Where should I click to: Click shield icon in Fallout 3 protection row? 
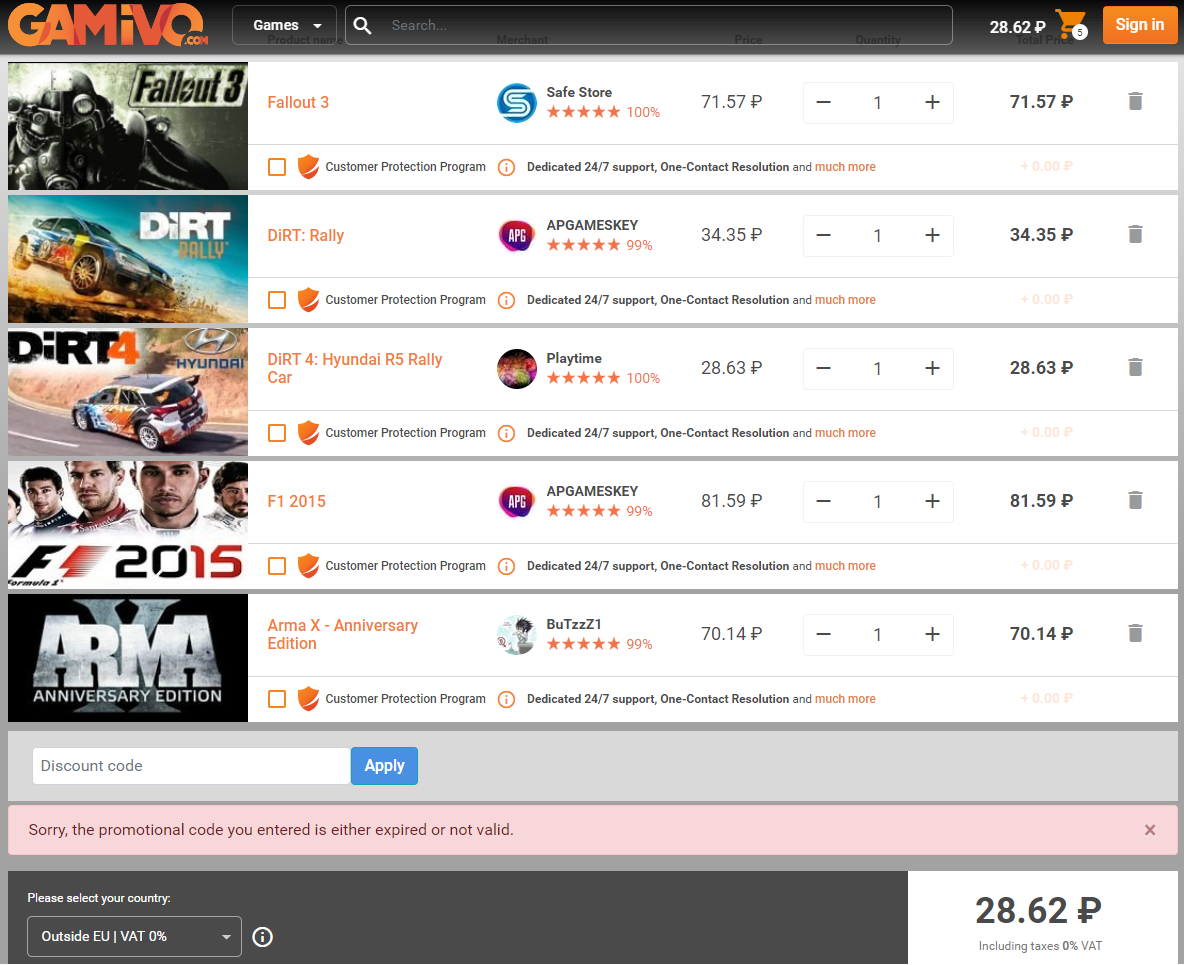click(x=308, y=167)
